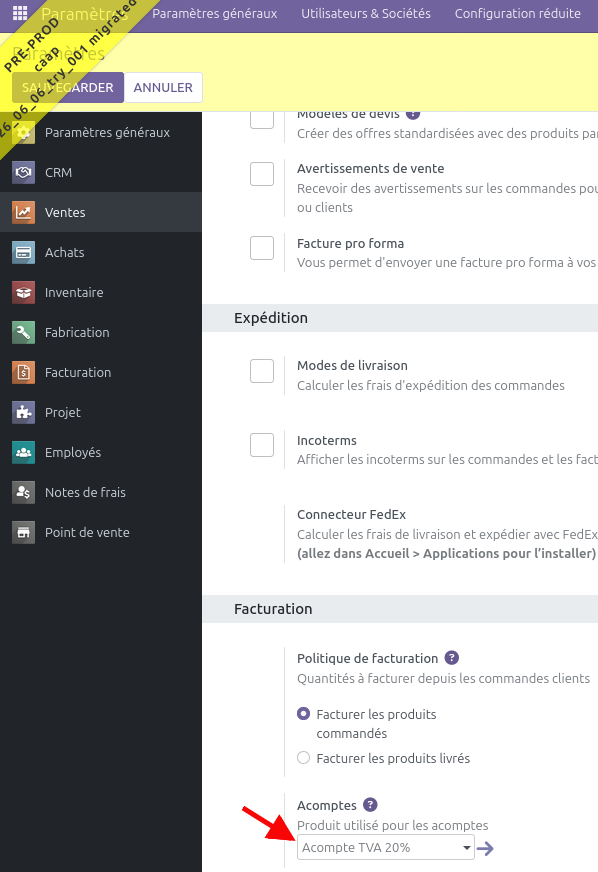Click the Sauvegarder button
Viewport: 598px width, 872px height.
coord(68,87)
